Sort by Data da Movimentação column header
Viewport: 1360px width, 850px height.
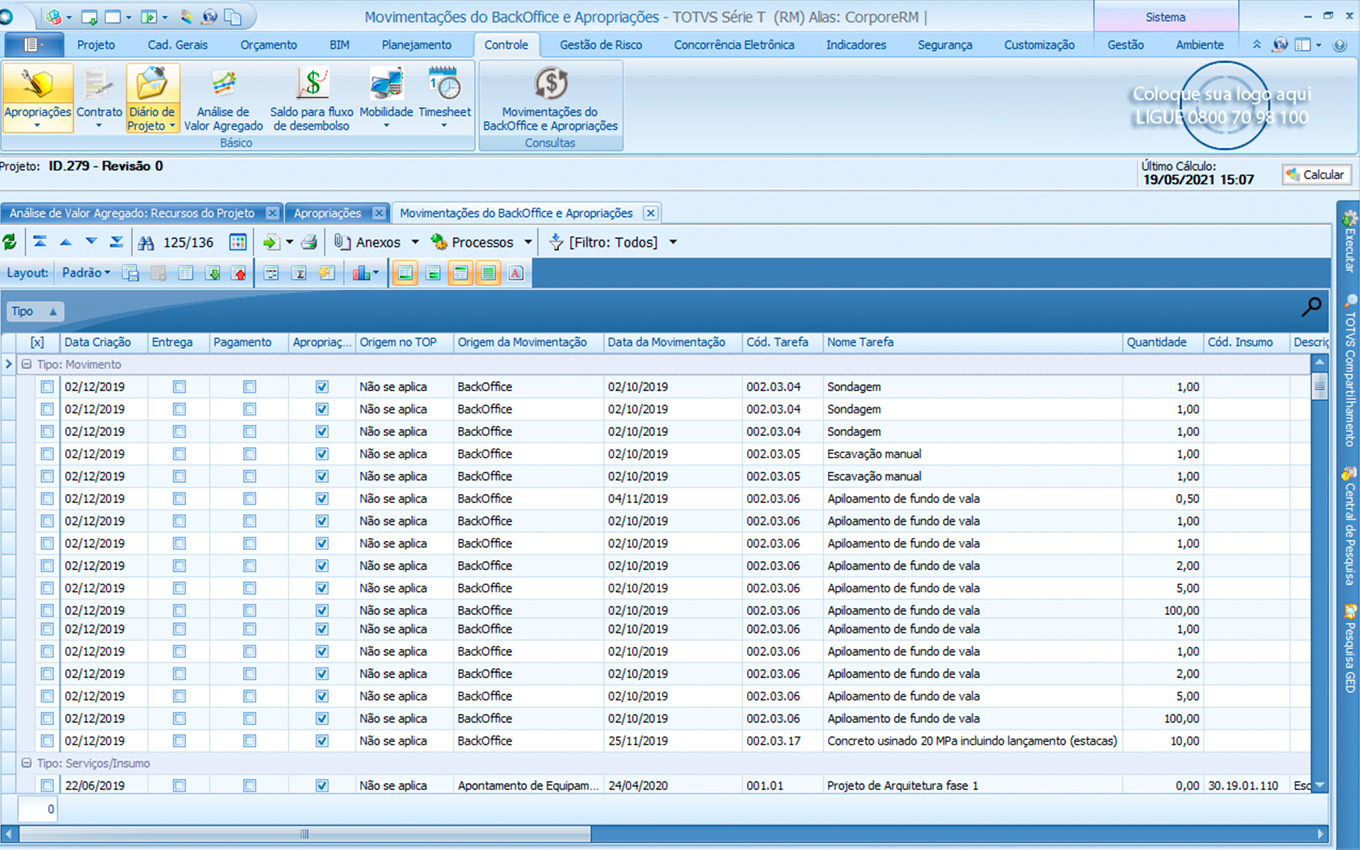pyautogui.click(x=672, y=342)
